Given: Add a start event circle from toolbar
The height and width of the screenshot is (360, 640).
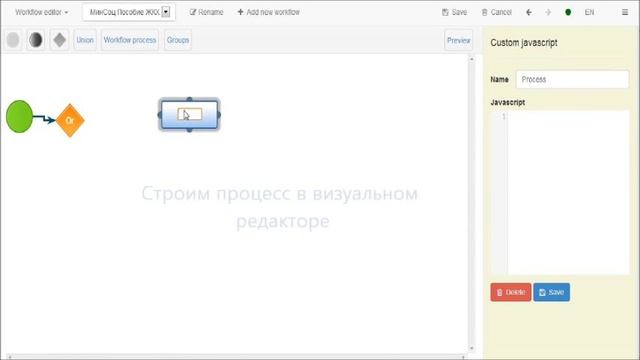Looking at the screenshot, I should 13,40.
